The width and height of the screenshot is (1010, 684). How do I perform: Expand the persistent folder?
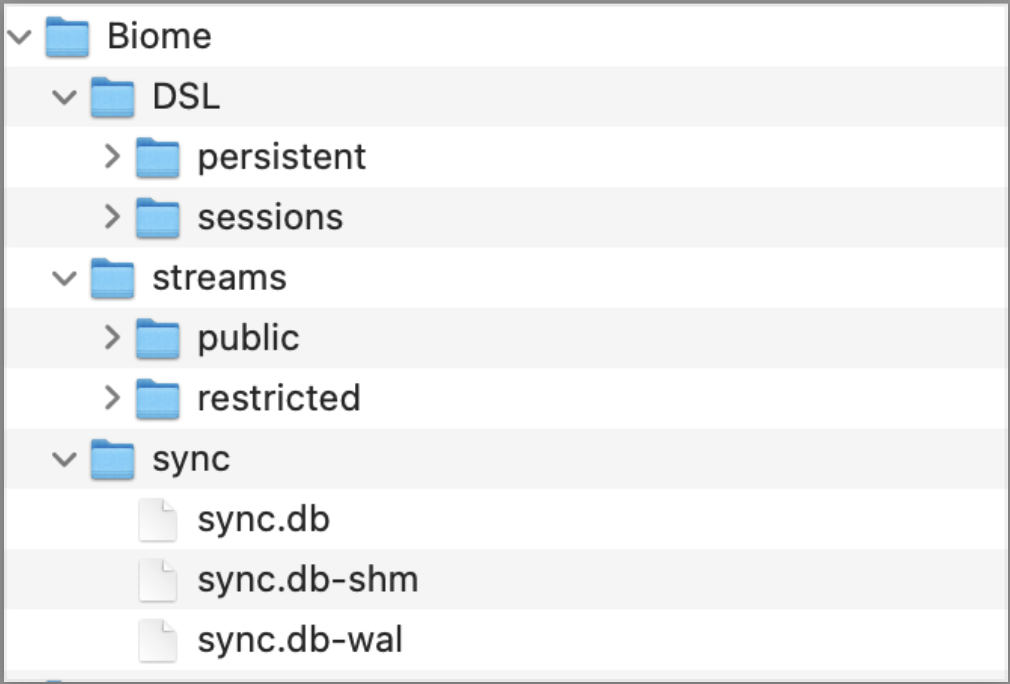coord(112,157)
